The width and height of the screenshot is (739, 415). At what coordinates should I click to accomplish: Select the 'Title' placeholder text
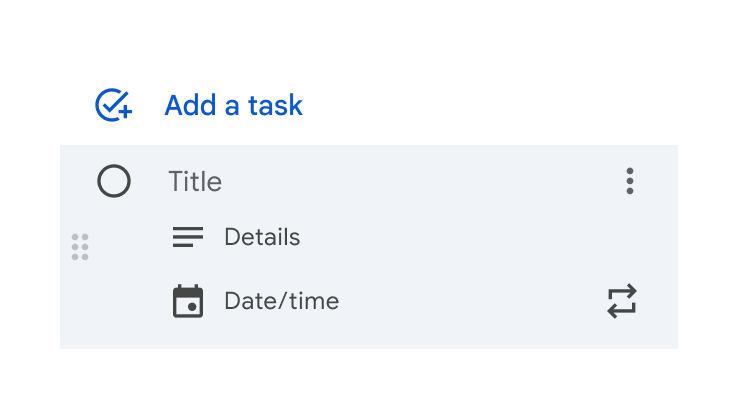point(196,181)
